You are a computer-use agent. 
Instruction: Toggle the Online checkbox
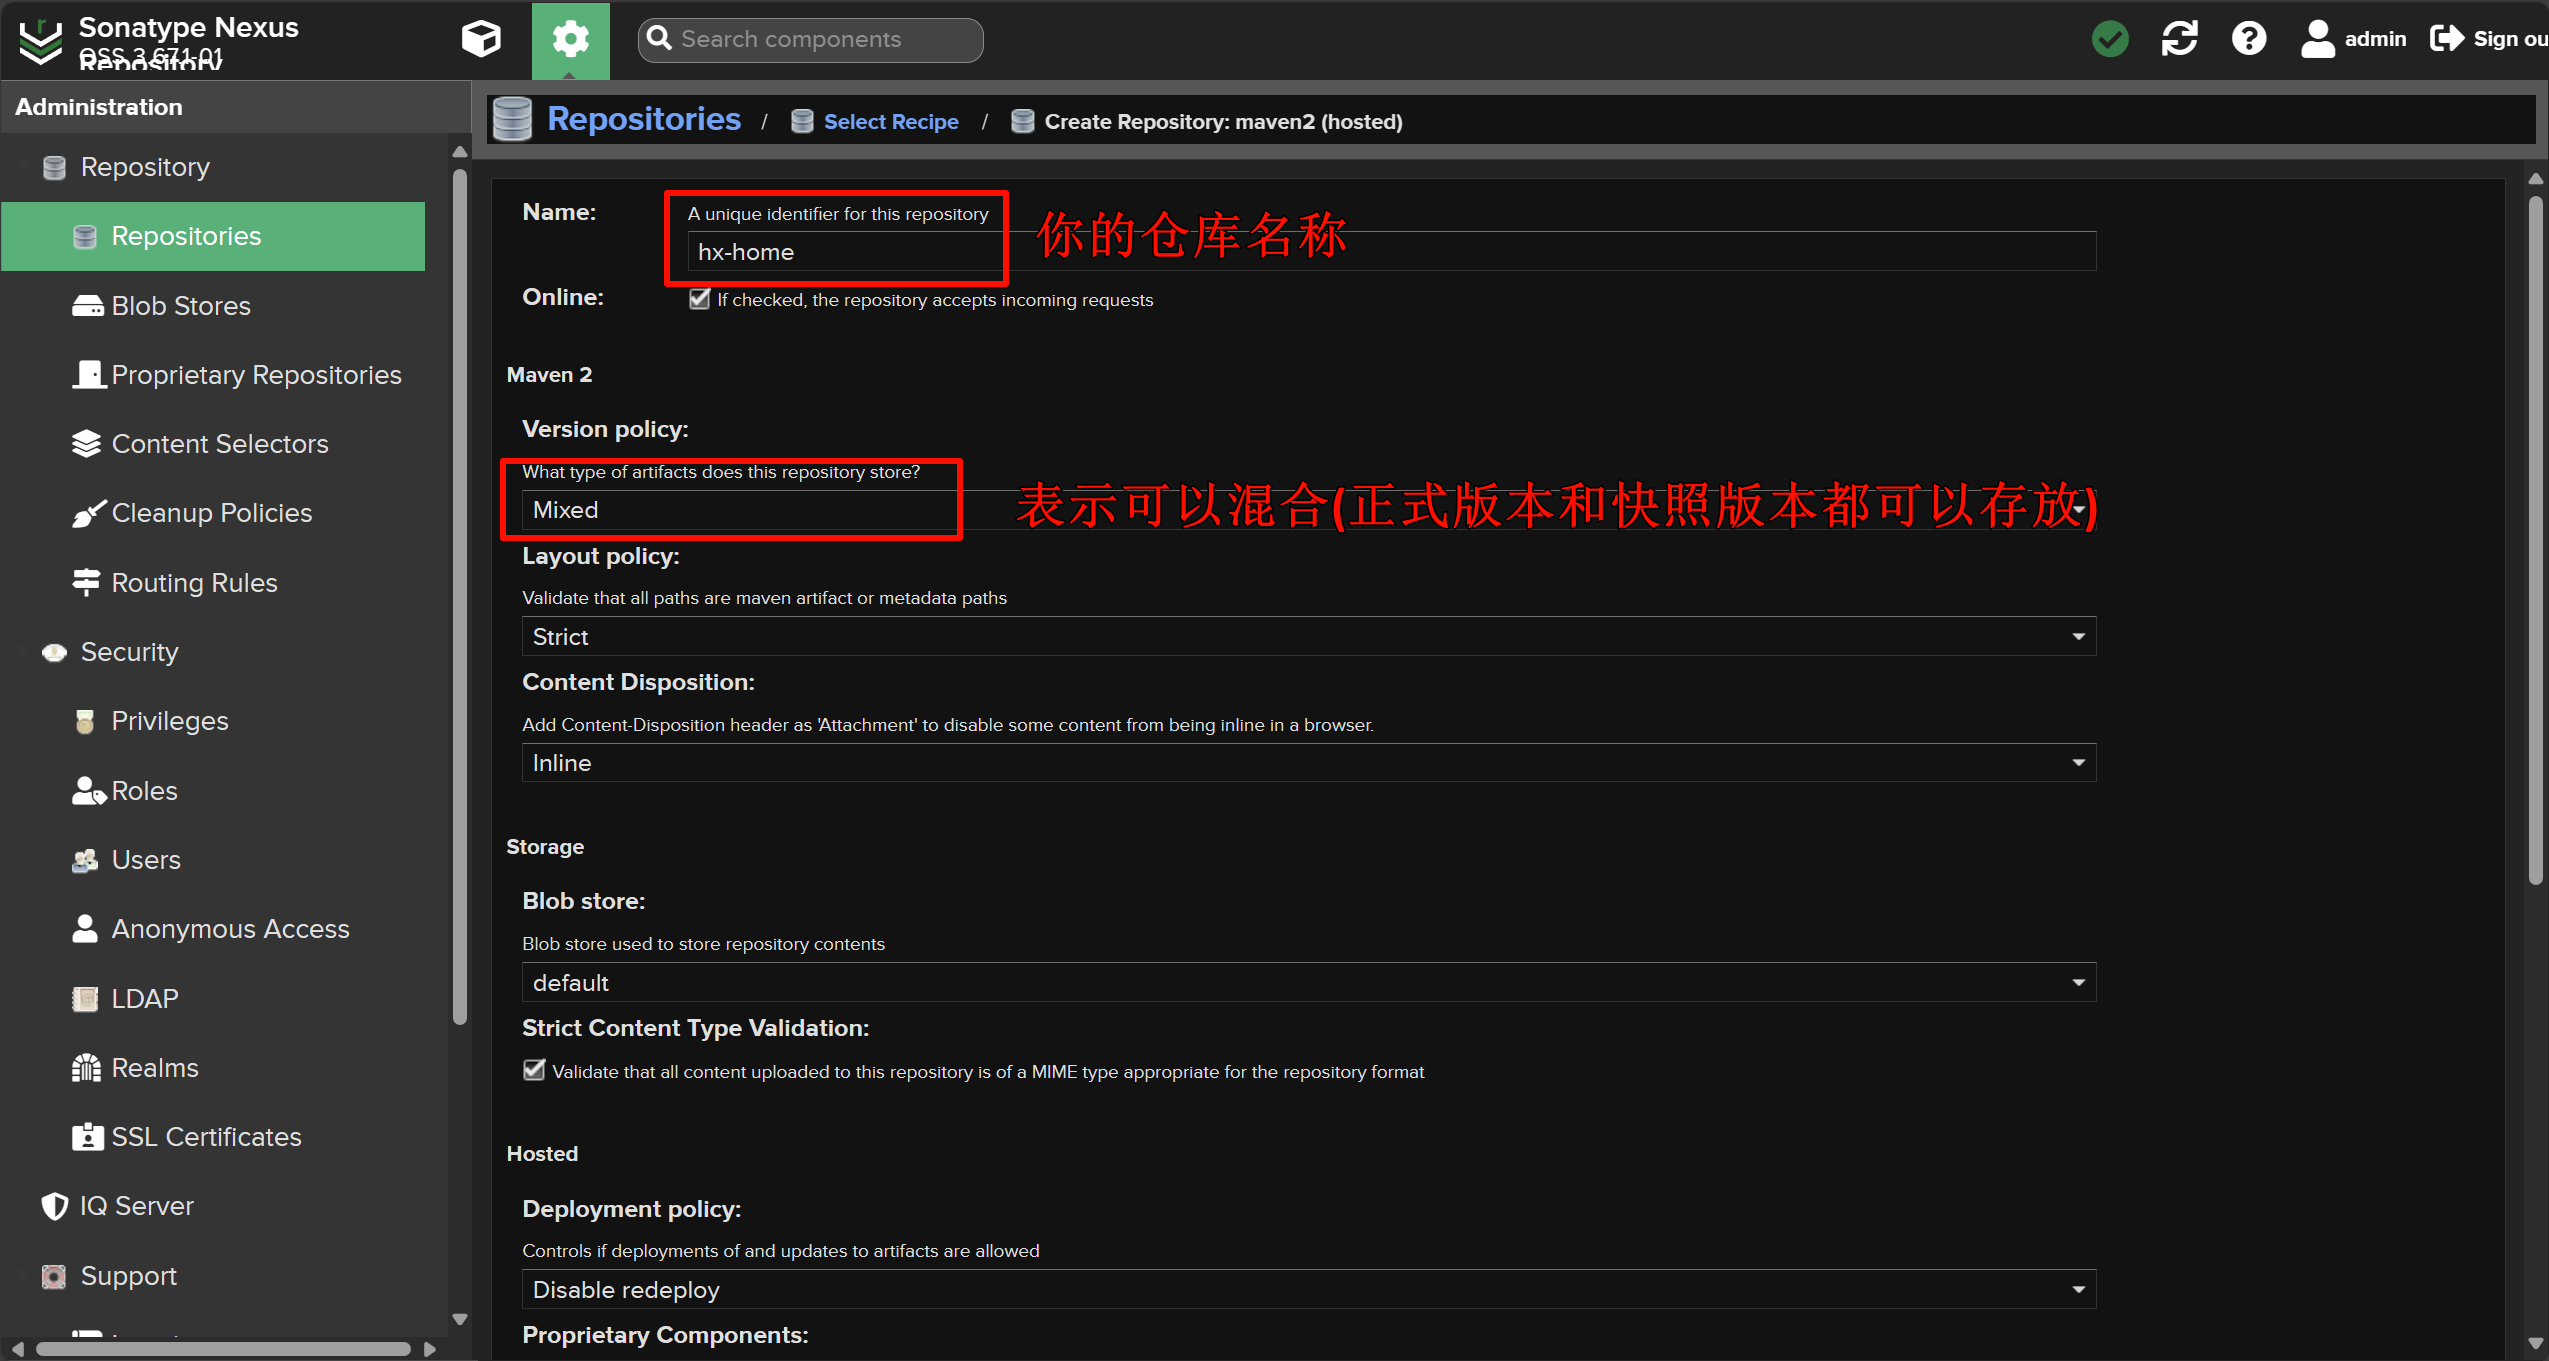click(x=699, y=299)
